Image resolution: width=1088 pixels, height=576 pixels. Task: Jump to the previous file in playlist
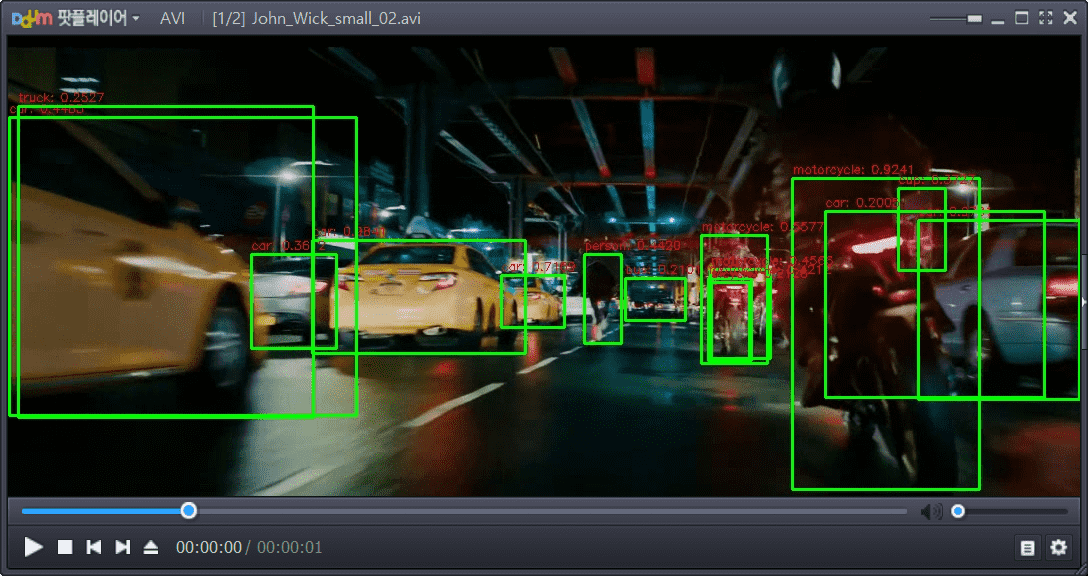tap(94, 547)
